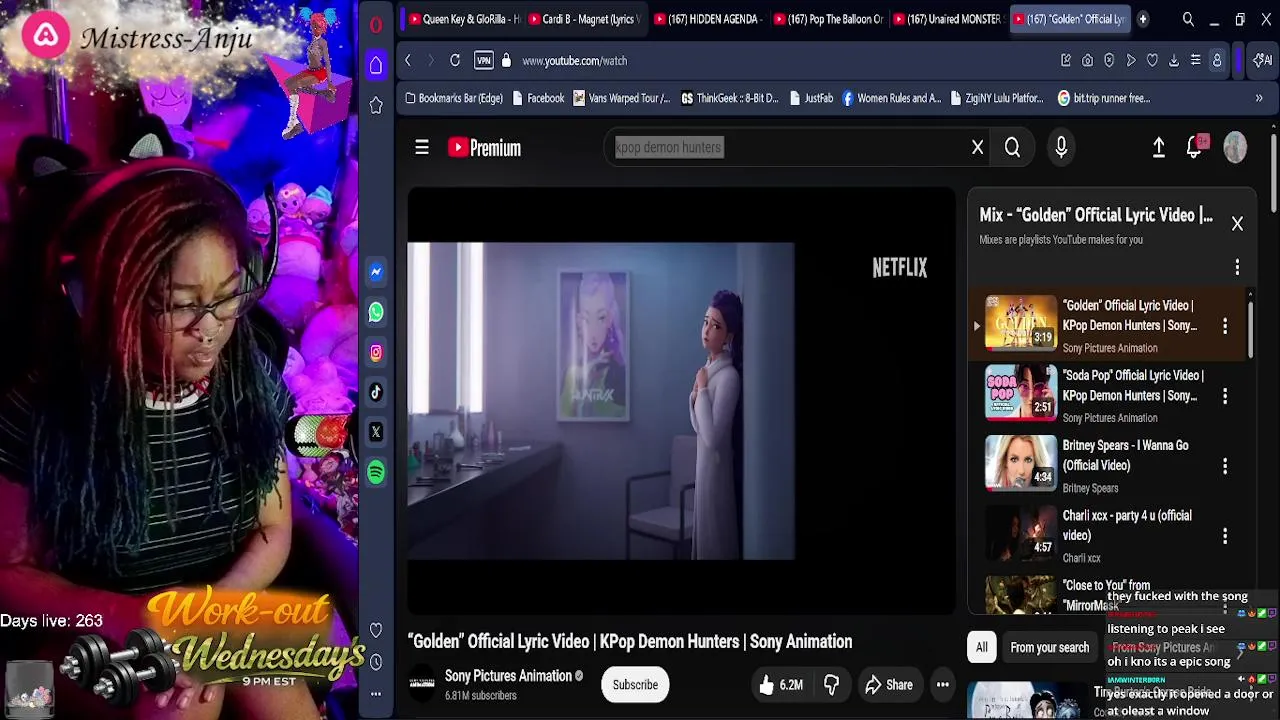Open Spotify from the sidebar
The height and width of the screenshot is (720, 1280).
coord(376,472)
